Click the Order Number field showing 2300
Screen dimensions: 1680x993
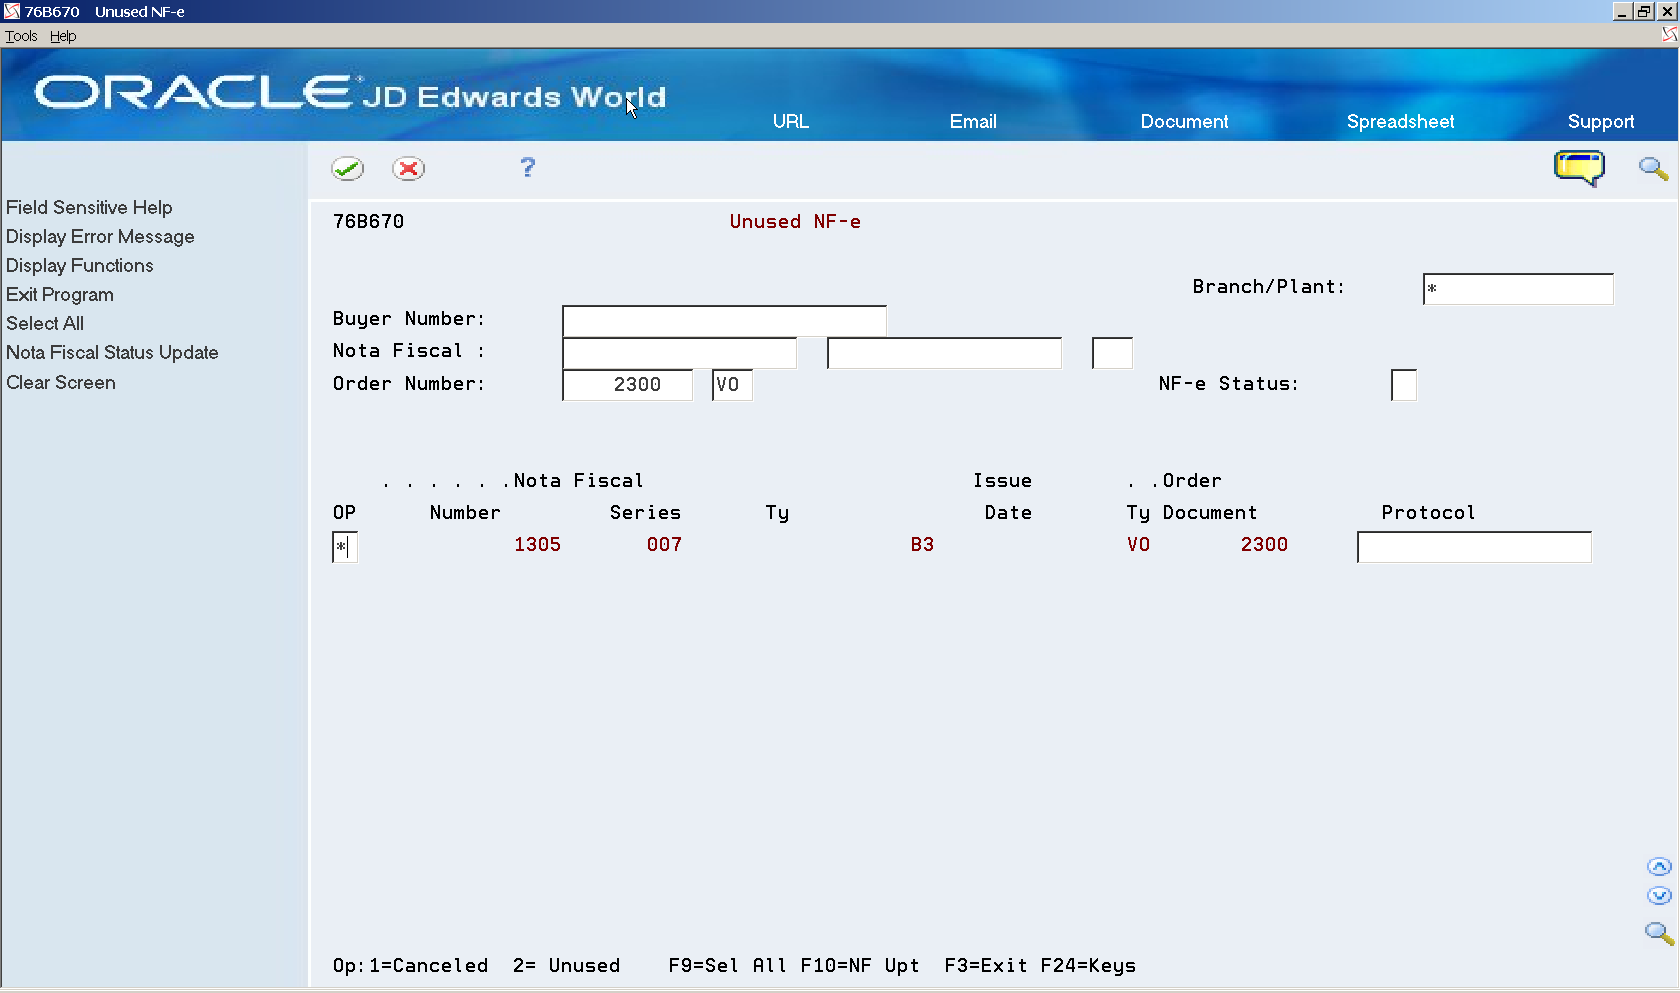pyautogui.click(x=628, y=385)
